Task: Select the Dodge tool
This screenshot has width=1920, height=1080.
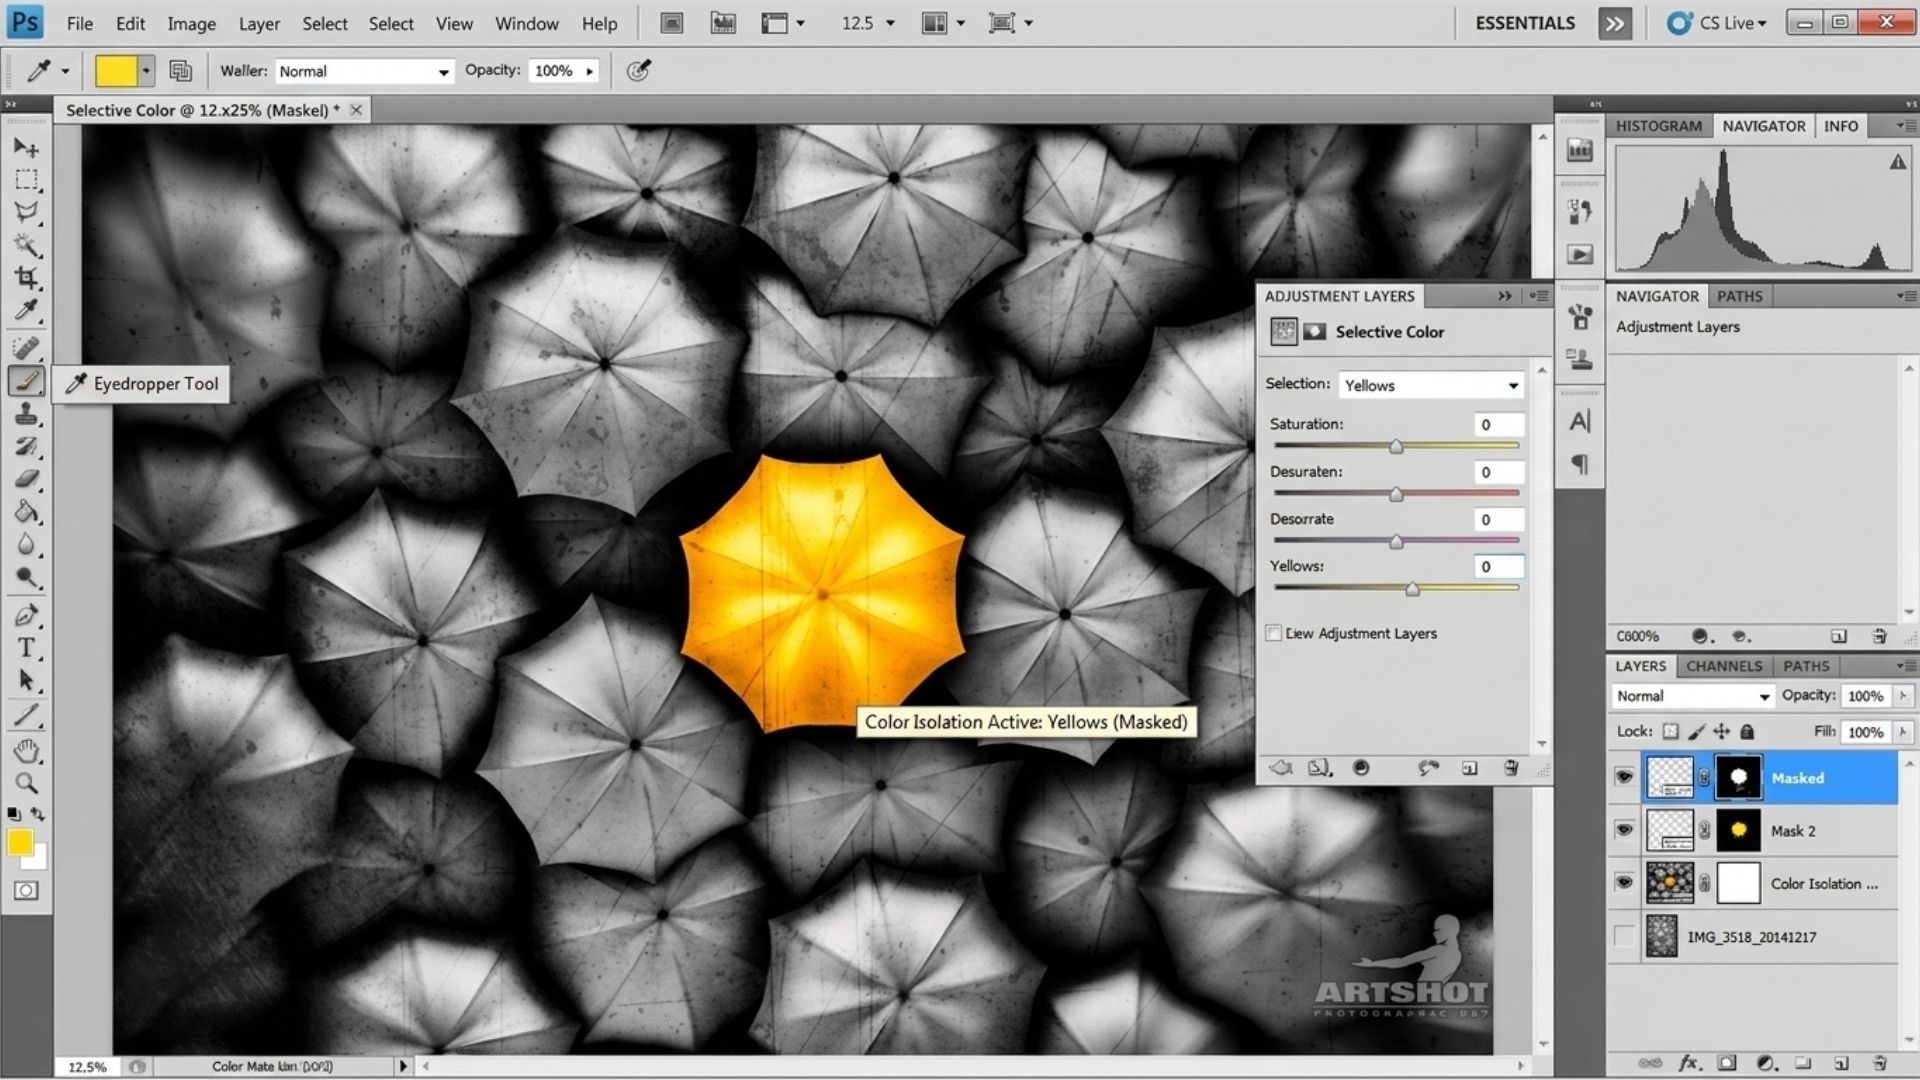Action: (x=26, y=577)
